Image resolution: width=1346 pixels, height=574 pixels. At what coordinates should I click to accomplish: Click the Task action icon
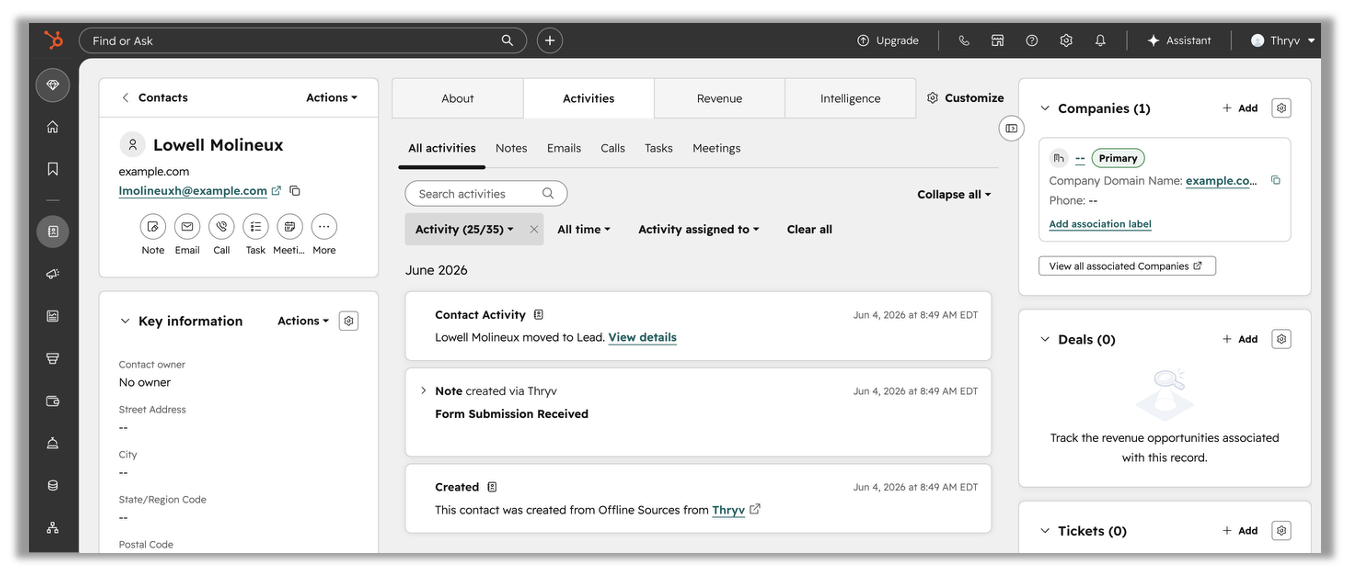[x=256, y=227]
